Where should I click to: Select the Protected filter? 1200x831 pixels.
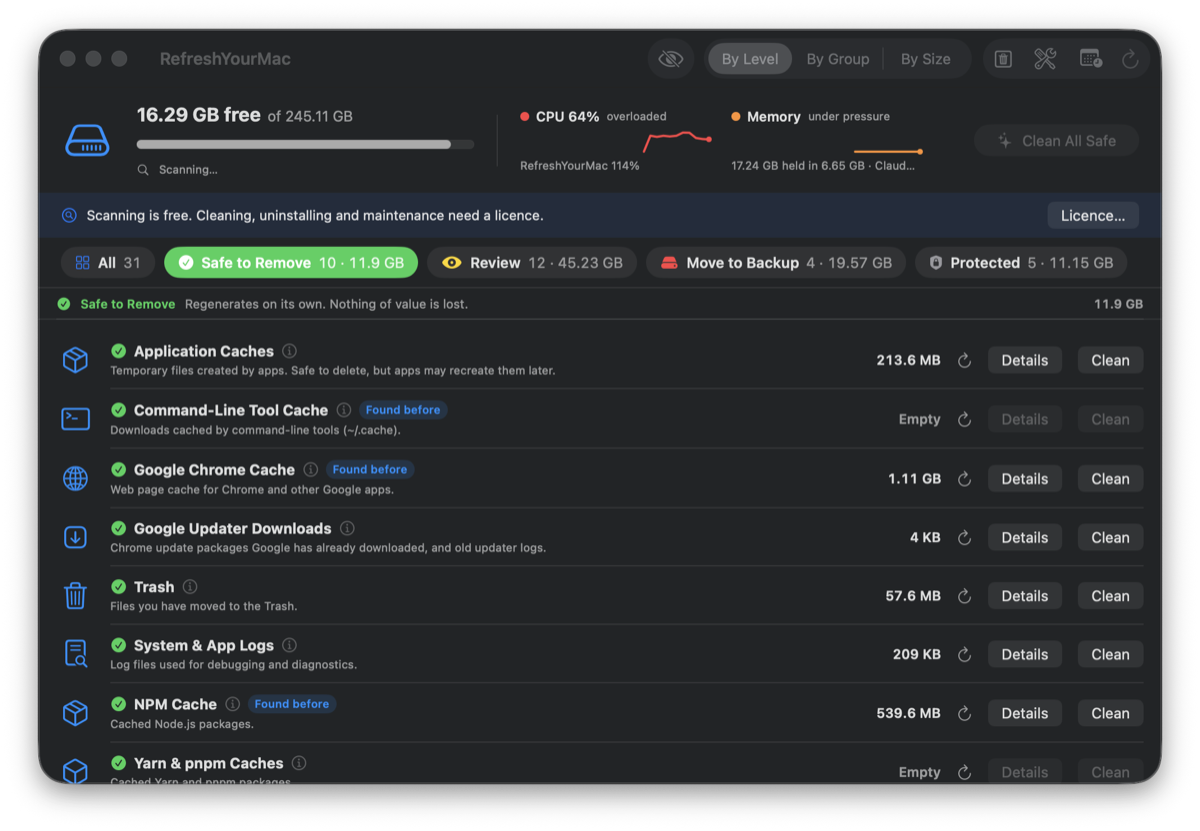pyautogui.click(x=1021, y=263)
